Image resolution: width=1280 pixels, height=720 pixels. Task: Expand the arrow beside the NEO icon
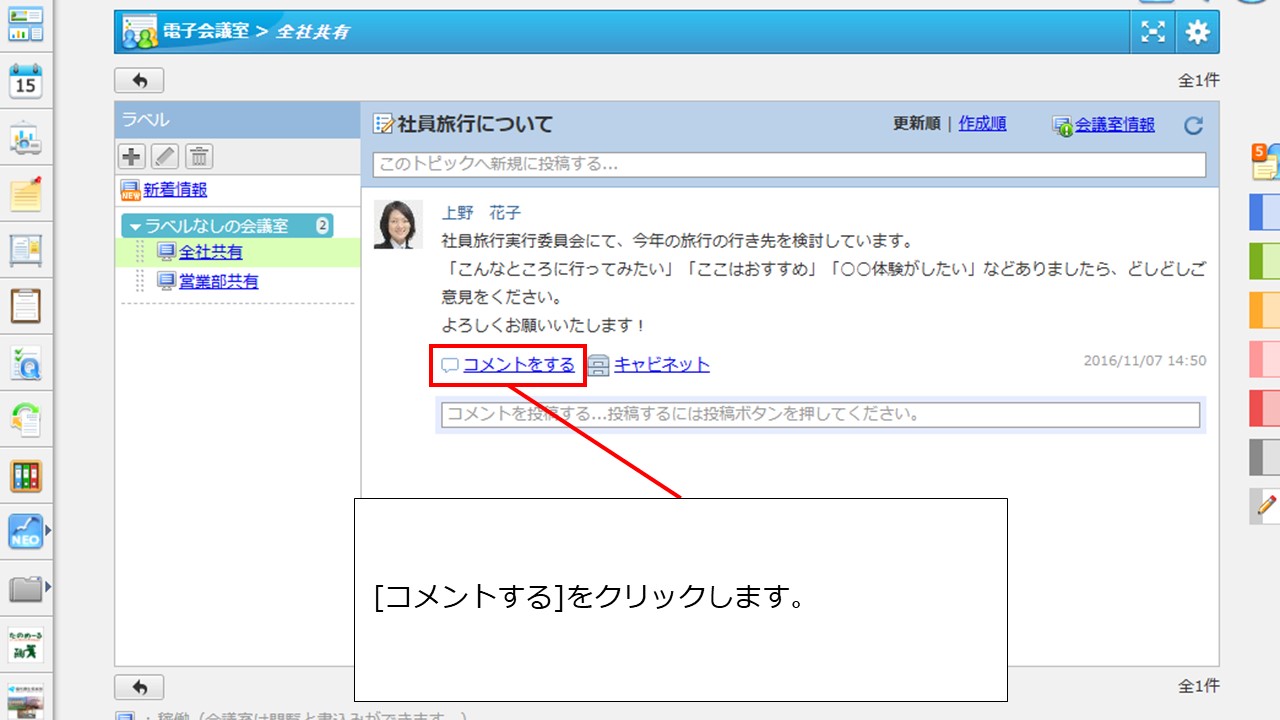pos(47,531)
